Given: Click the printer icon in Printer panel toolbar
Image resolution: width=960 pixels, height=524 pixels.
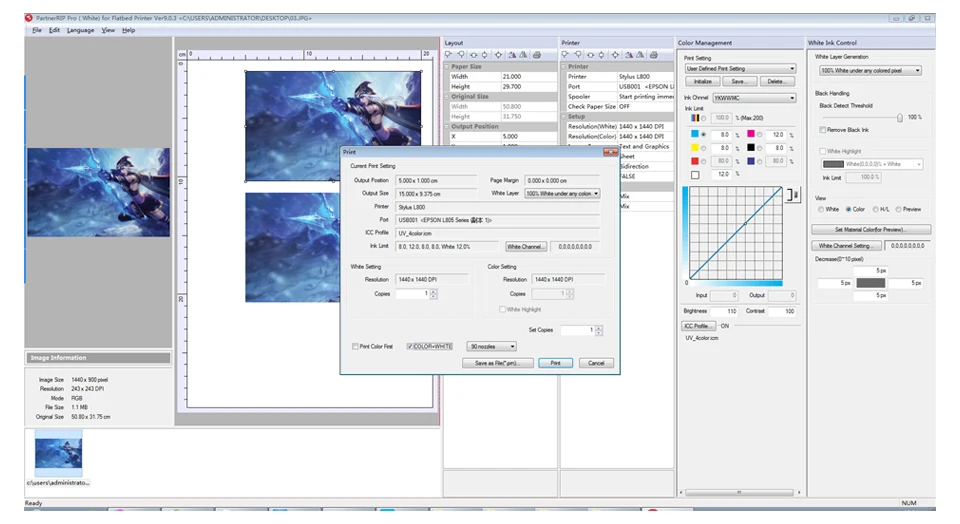Looking at the screenshot, I should 654,55.
